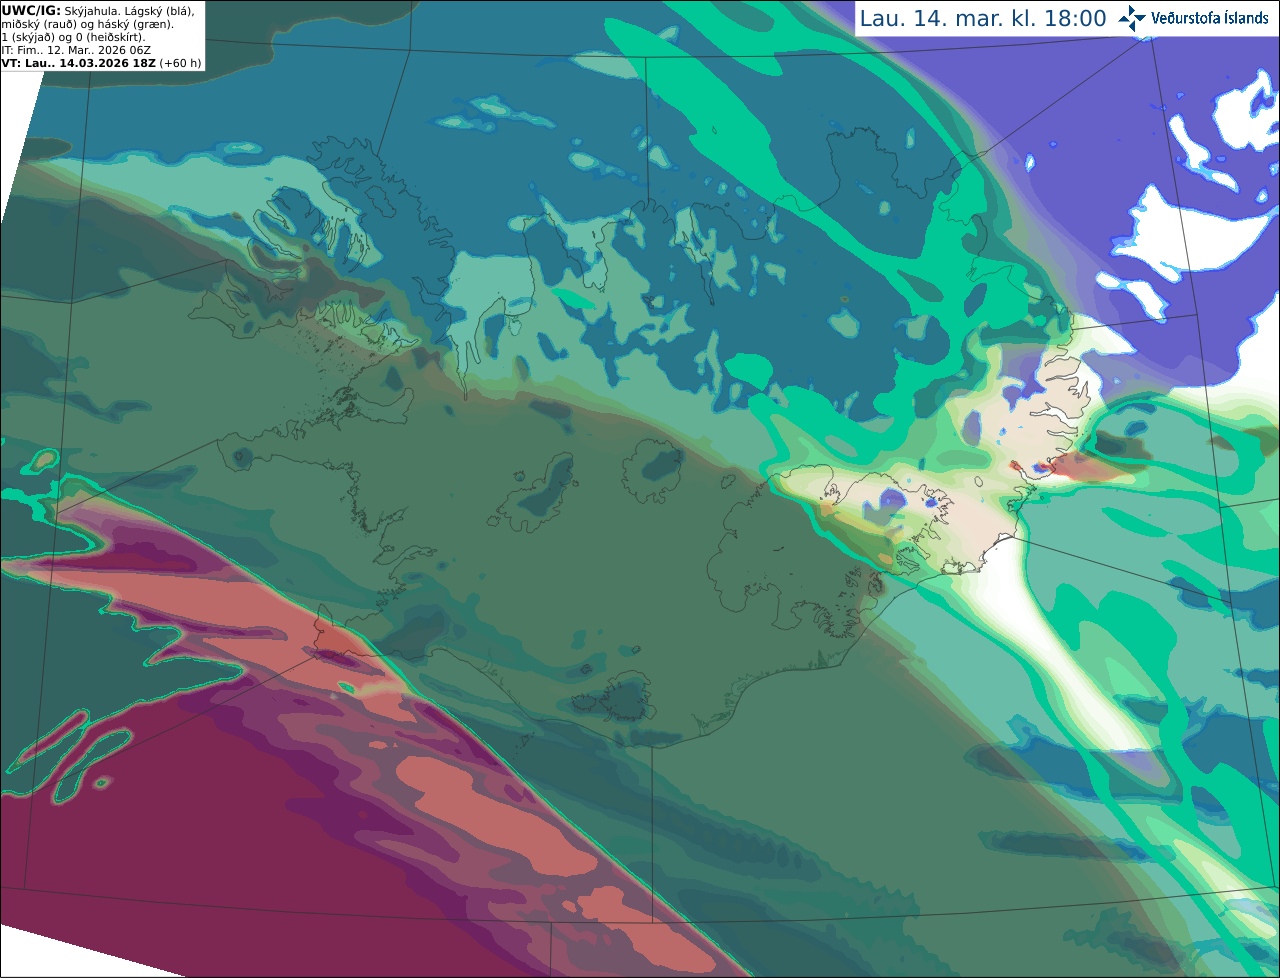Click the 'VT: Lau.. 14.03.2026 18Z' valid time
This screenshot has width=1280, height=978.
tap(78, 63)
